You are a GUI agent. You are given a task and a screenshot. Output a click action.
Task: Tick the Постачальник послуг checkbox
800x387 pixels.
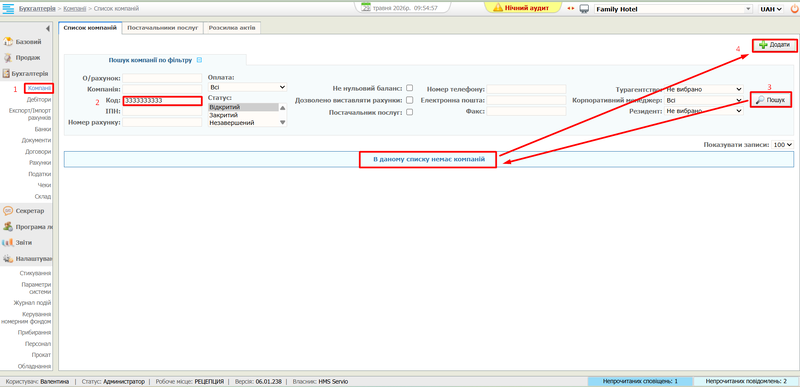pos(409,112)
